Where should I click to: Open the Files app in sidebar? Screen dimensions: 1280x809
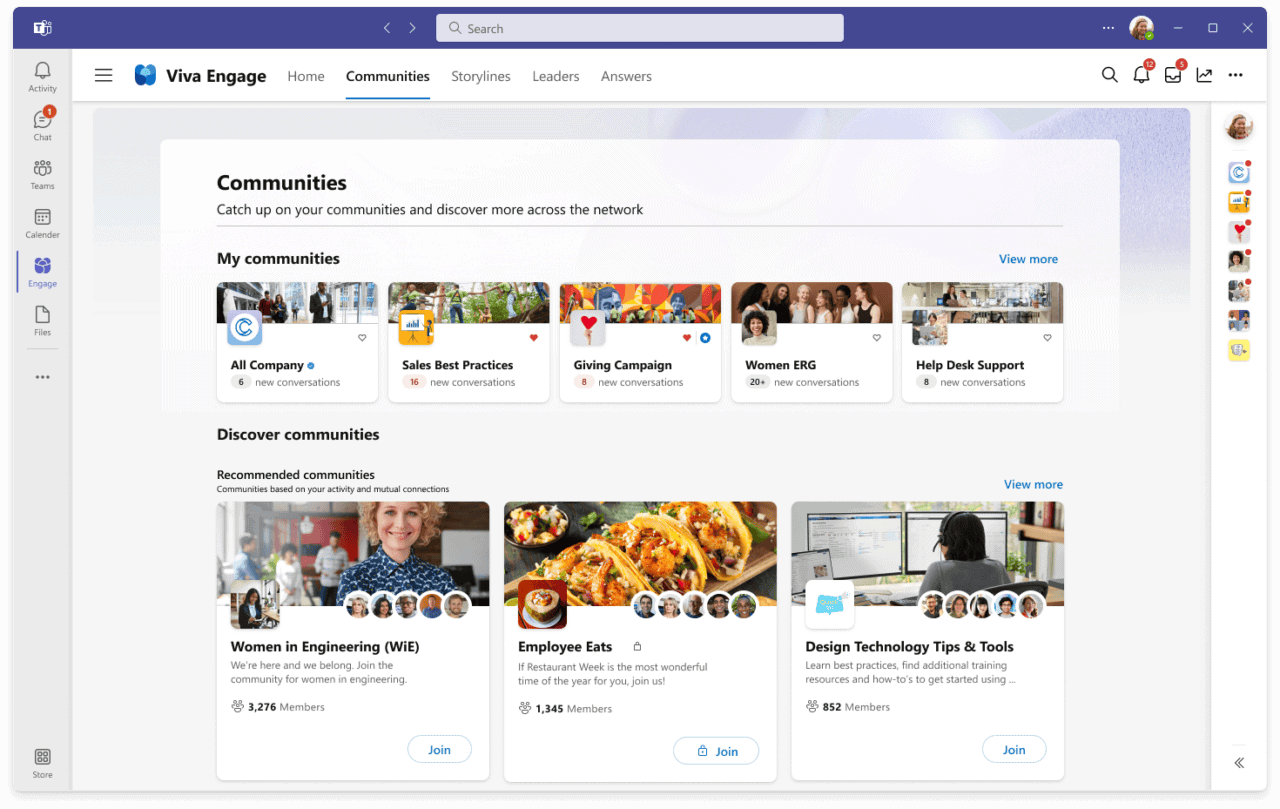[42, 320]
